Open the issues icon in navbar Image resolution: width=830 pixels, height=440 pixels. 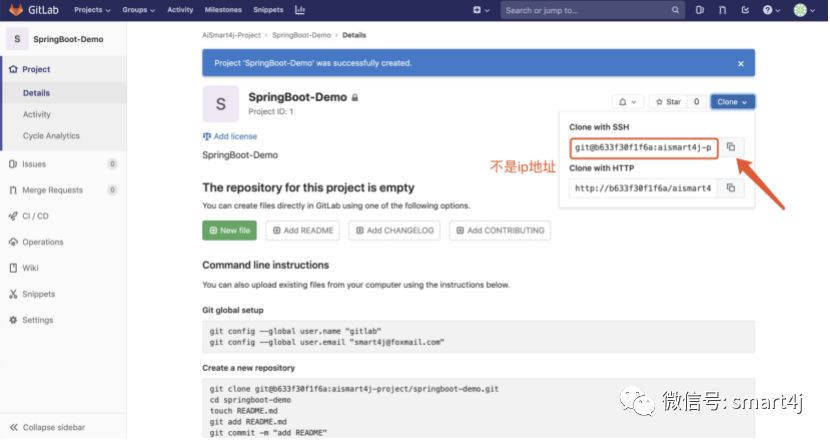(x=700, y=10)
